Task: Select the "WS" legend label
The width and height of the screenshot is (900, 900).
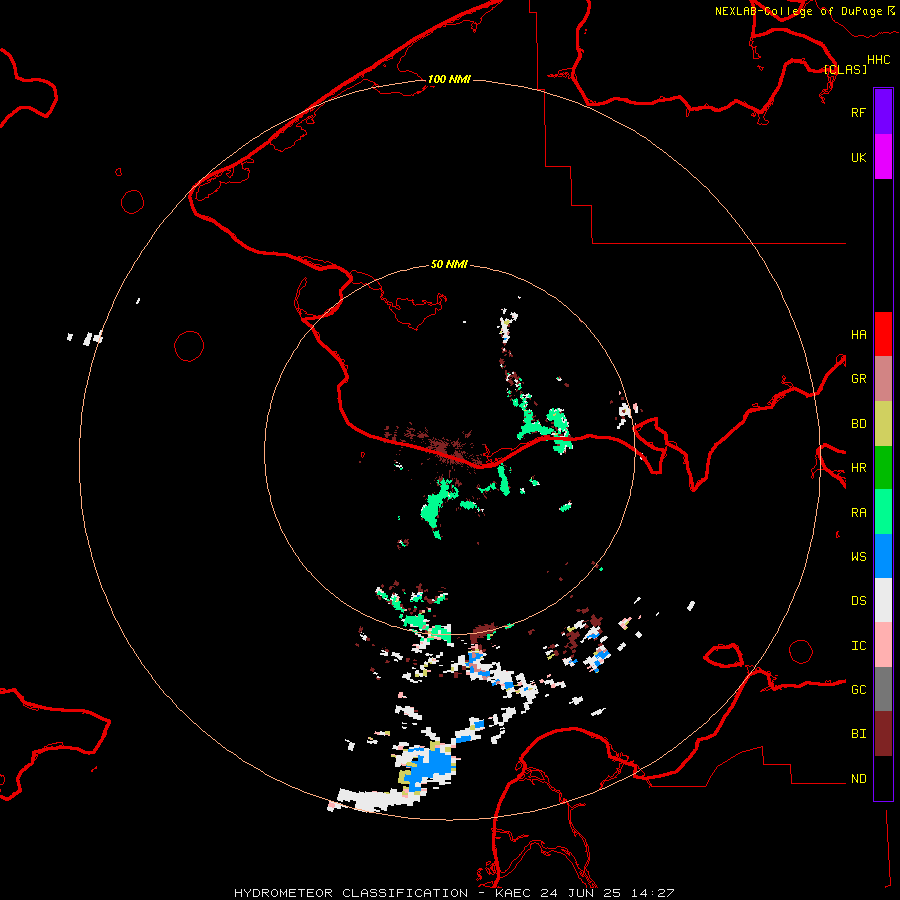Action: click(858, 557)
